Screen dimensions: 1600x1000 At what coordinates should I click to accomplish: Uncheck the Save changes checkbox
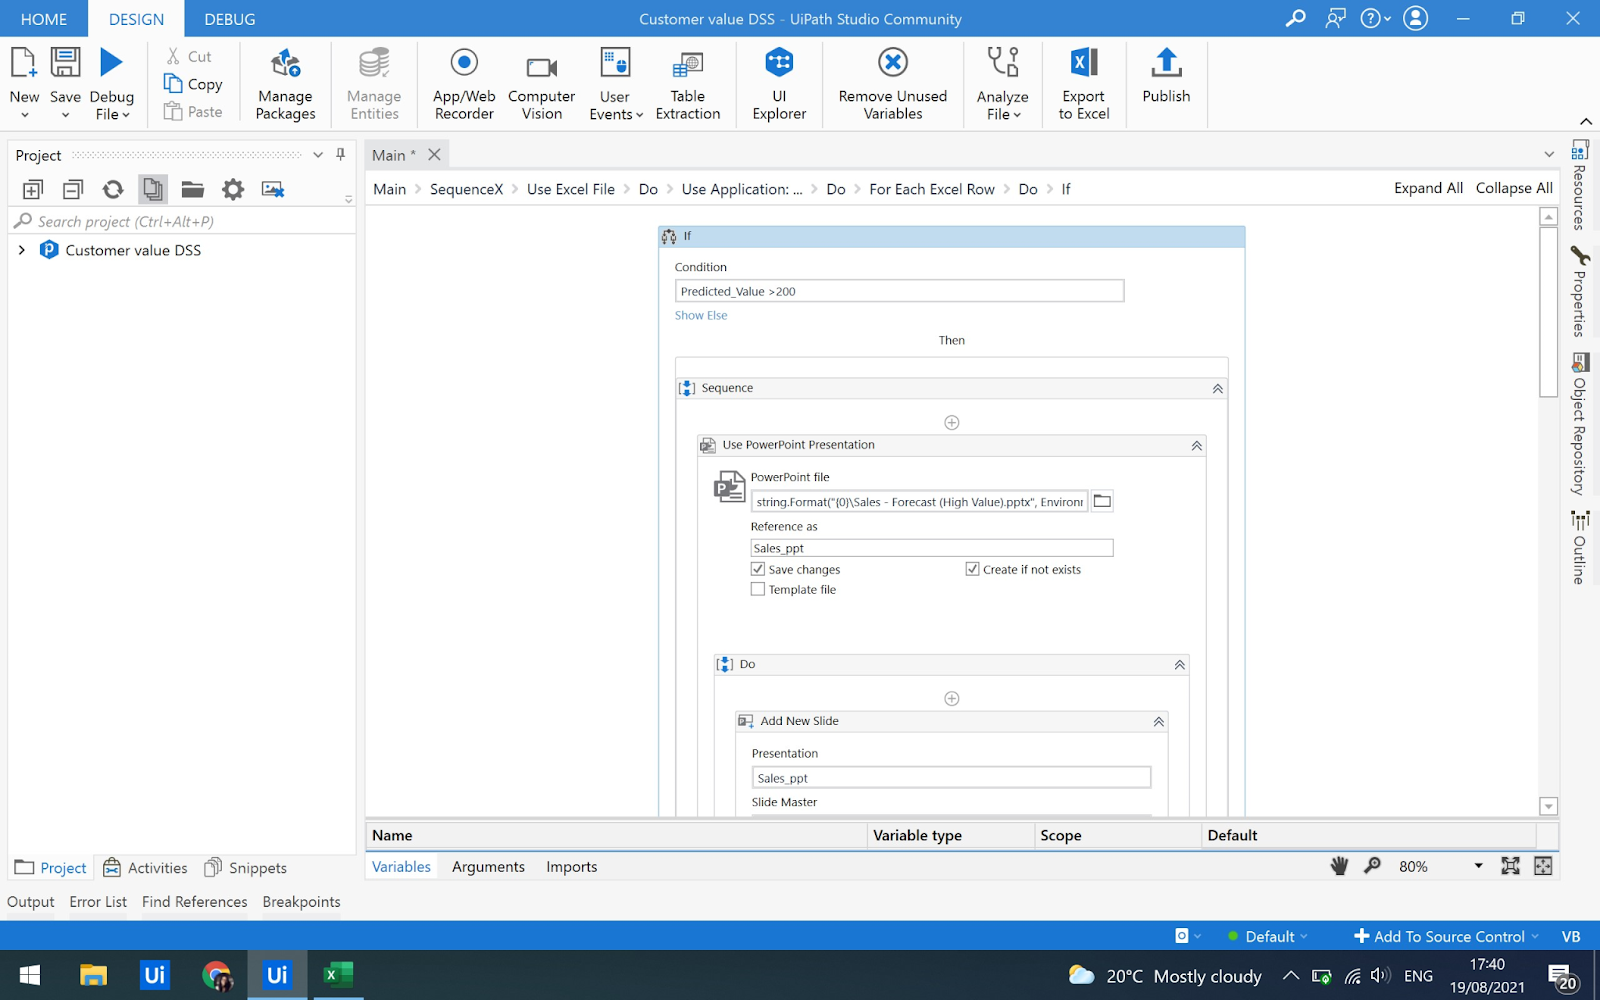pos(758,569)
